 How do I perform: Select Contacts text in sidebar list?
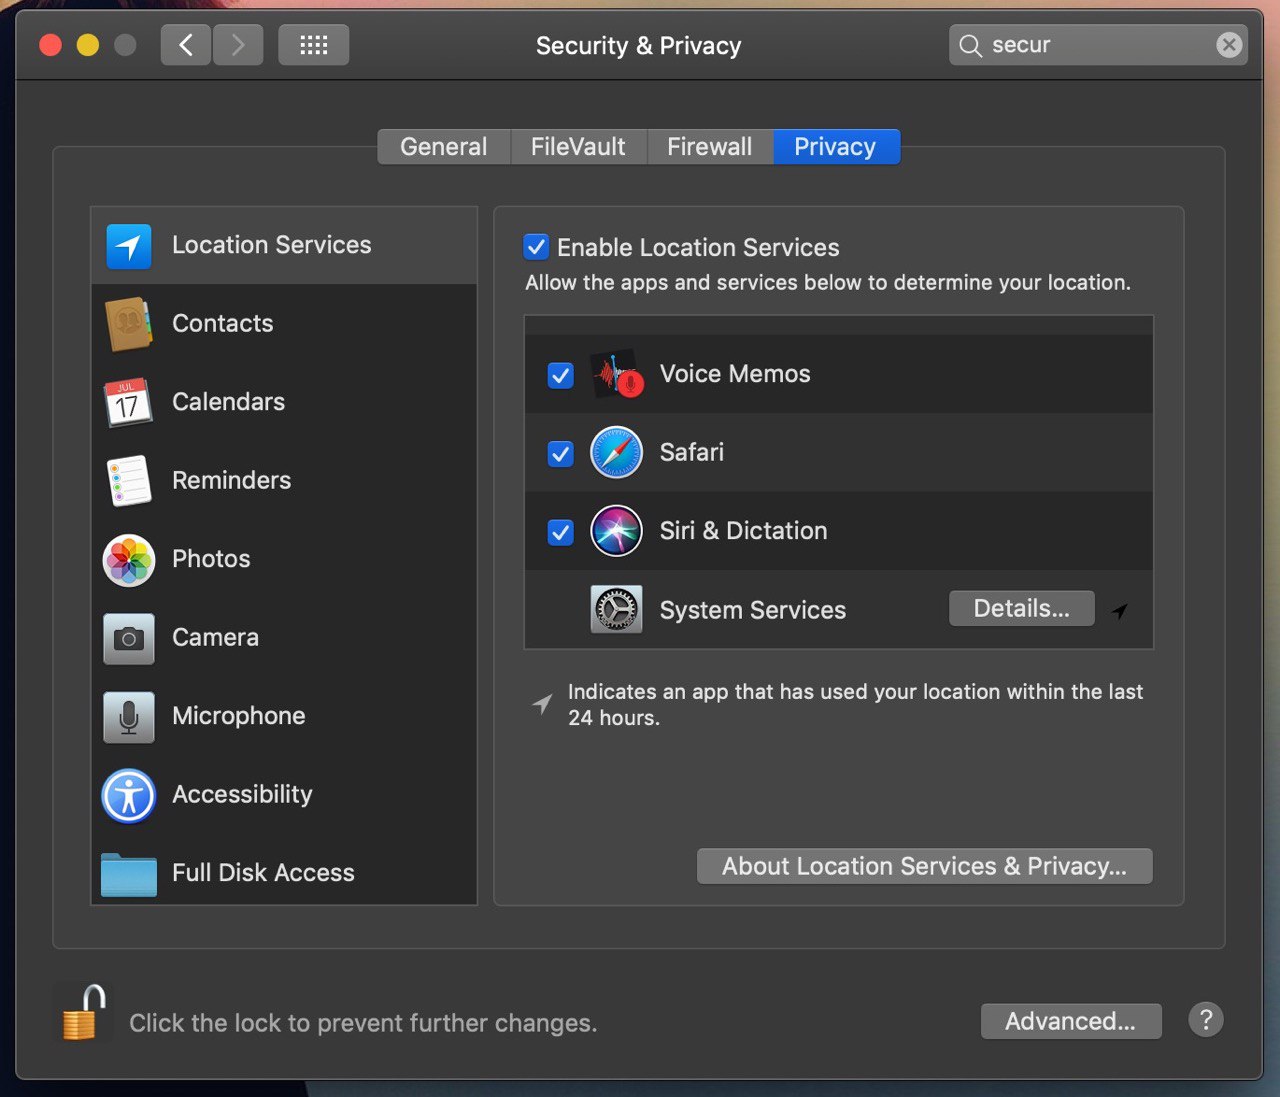point(223,324)
